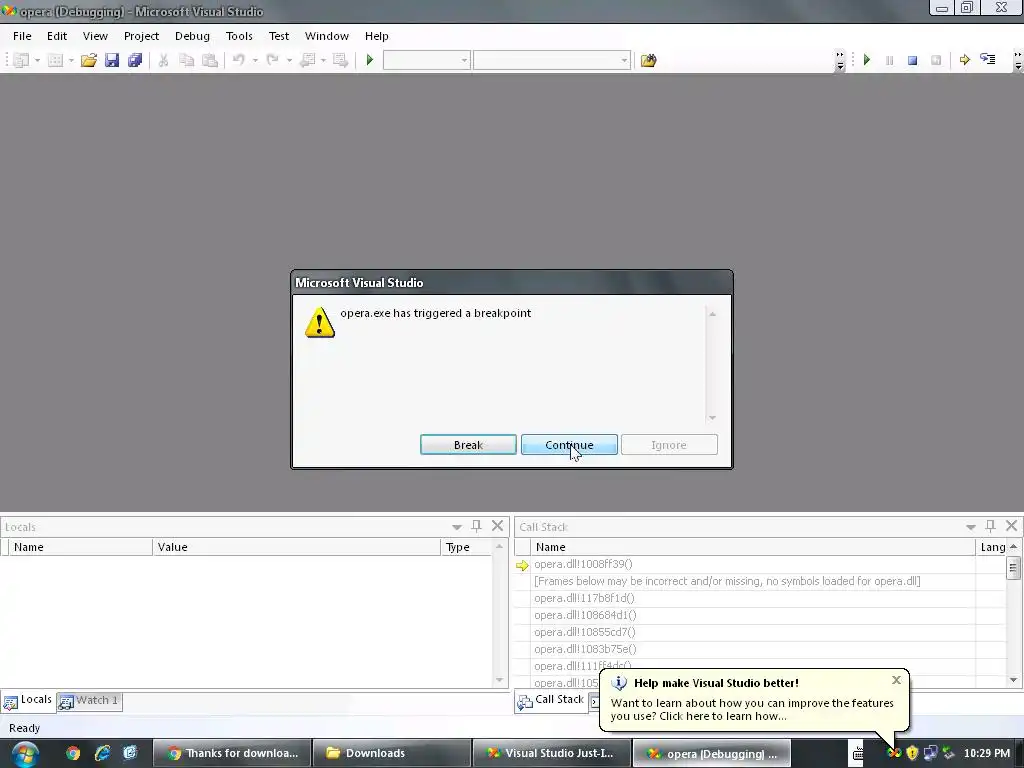
Task: Click the Start Debugging icon beside the configuration combo
Action: click(370, 60)
